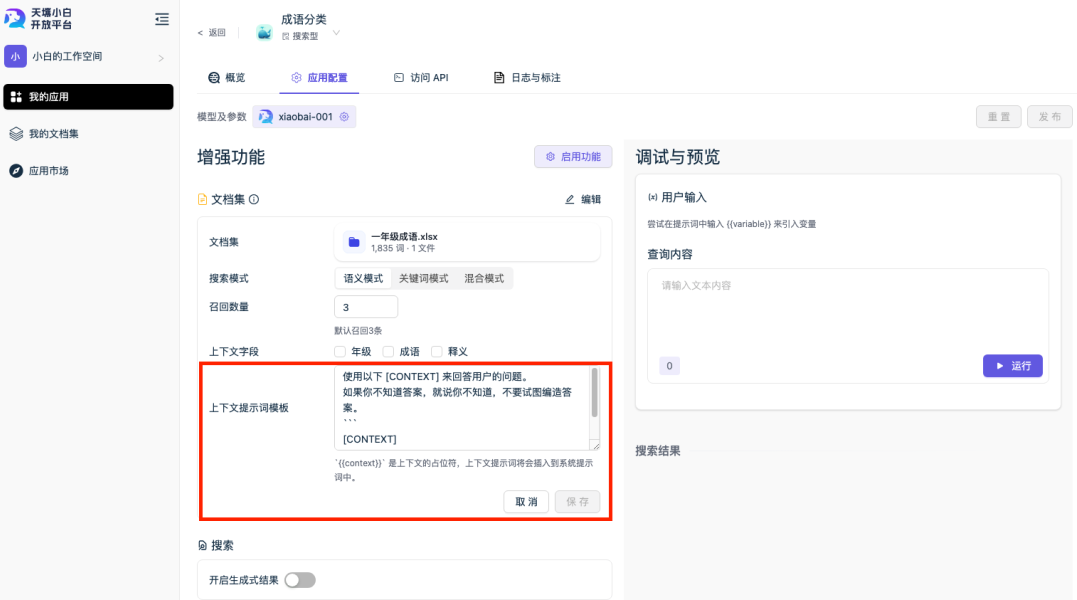The image size is (1077, 600).
Task: Click the 应用配置 tab gear icon
Action: point(296,78)
